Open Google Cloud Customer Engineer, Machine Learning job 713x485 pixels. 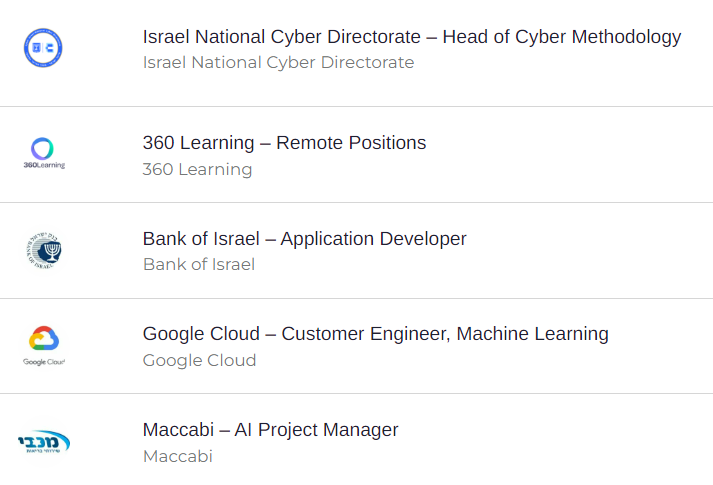tap(376, 334)
